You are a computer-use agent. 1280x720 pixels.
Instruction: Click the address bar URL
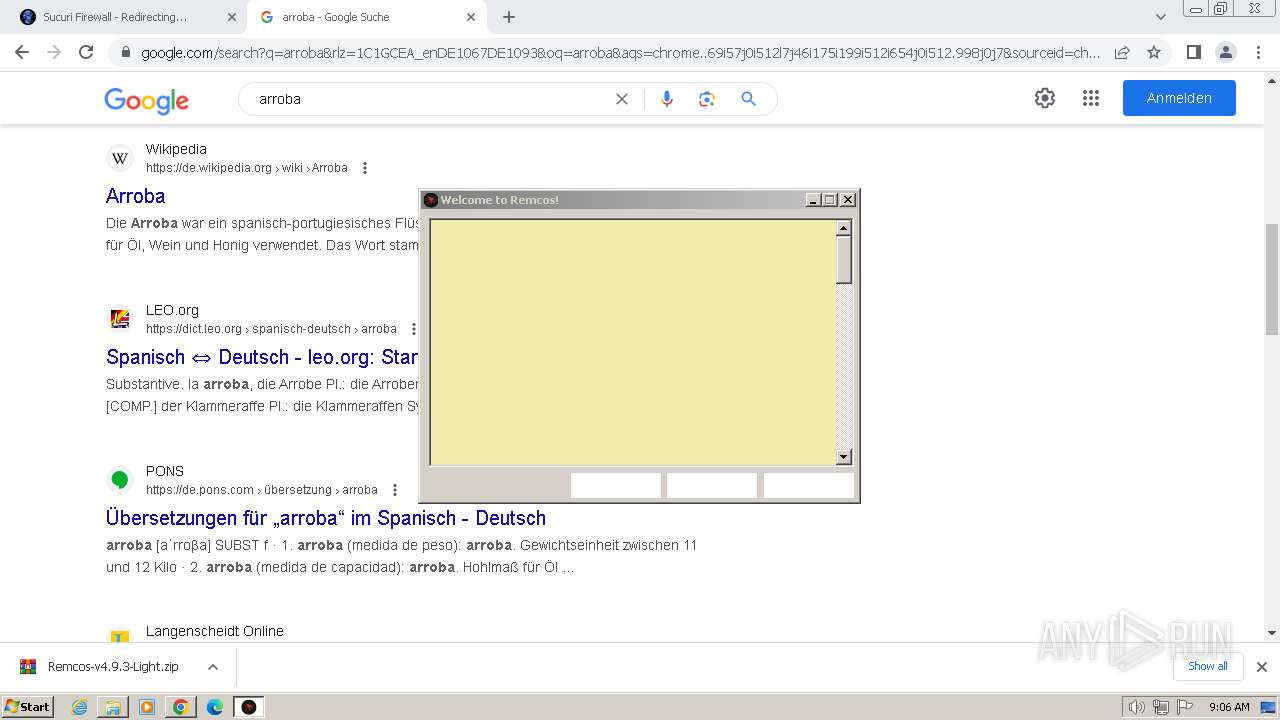point(620,52)
